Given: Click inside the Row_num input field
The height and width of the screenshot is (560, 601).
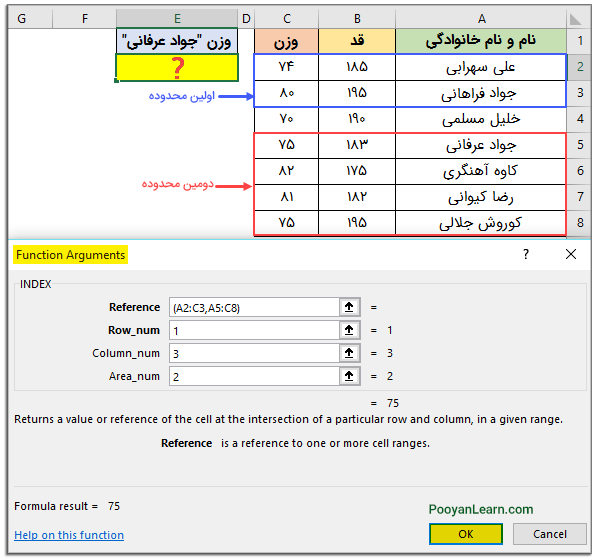Looking at the screenshot, I should coord(254,330).
